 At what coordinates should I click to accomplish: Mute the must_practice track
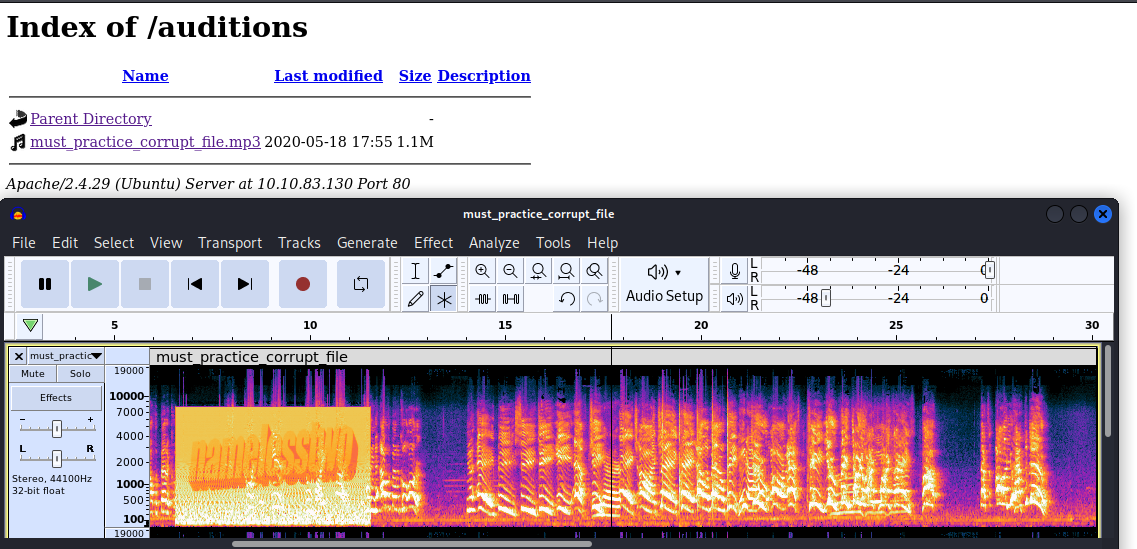point(33,374)
